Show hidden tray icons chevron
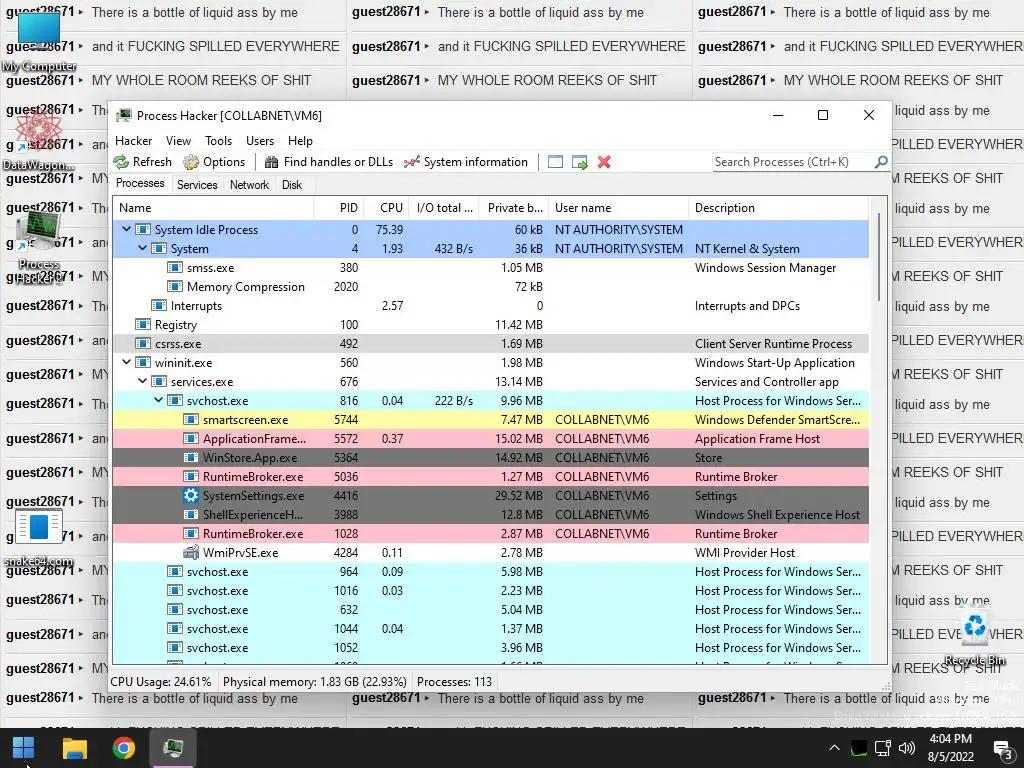 coord(835,748)
